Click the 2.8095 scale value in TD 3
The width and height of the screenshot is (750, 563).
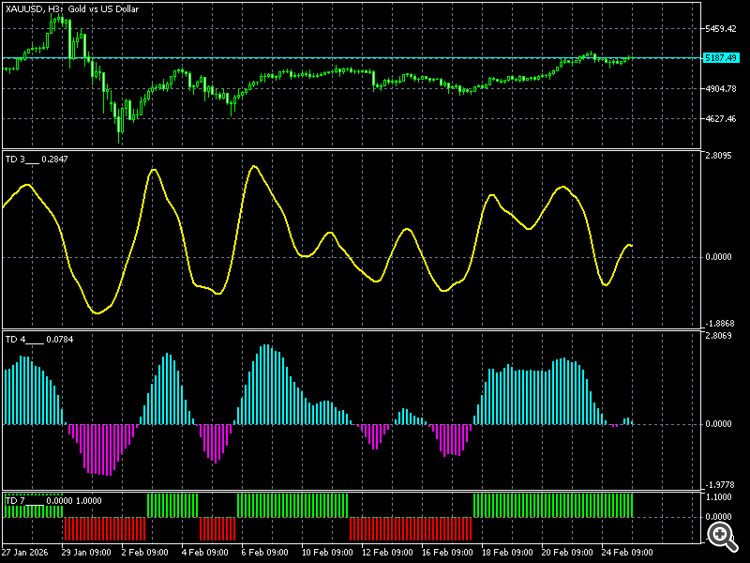pos(718,156)
